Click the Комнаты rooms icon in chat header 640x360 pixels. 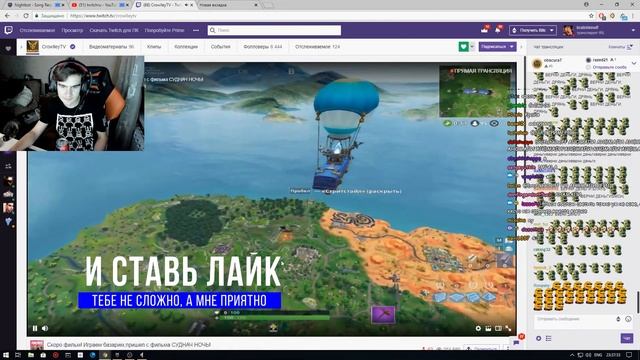coord(629,47)
